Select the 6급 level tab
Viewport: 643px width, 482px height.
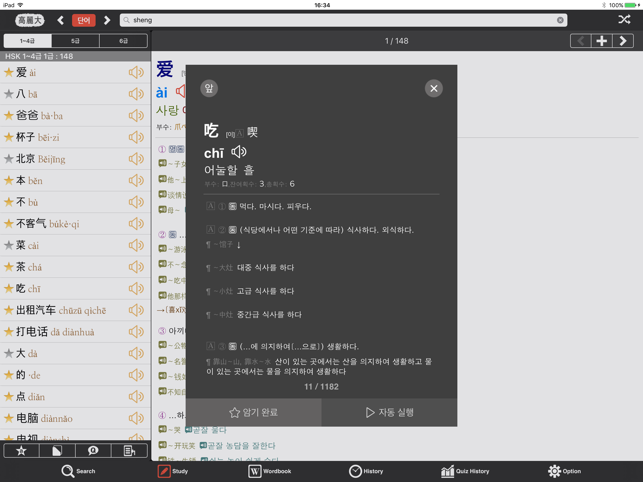pyautogui.click(x=124, y=41)
